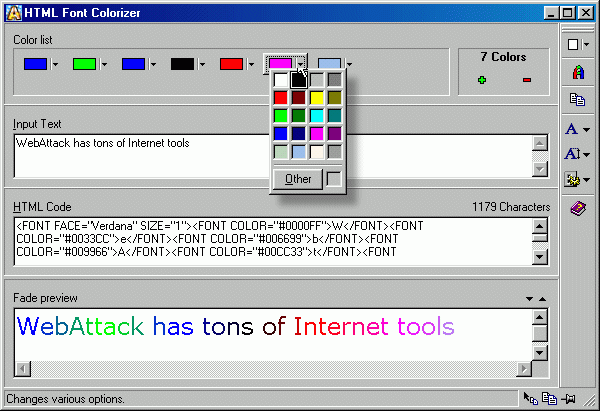The width and height of the screenshot is (600, 411).
Task: Open dropdown beside first blue swatch
Action: click(55, 64)
